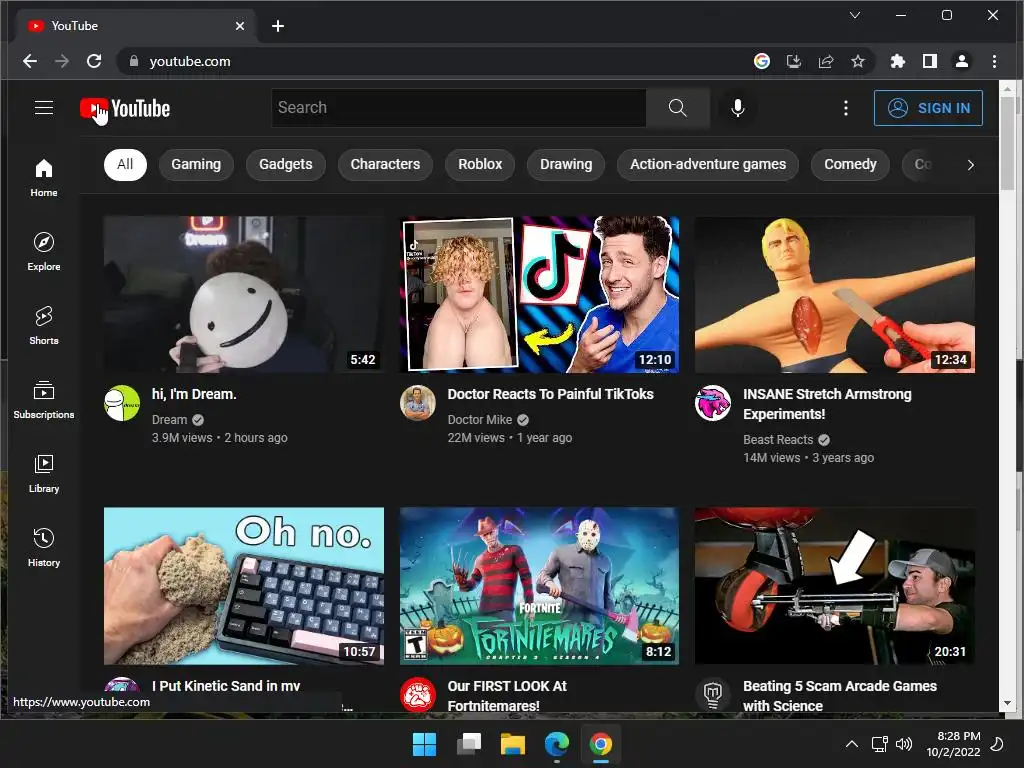Click into the Search input field
1024x768 pixels.
point(459,108)
